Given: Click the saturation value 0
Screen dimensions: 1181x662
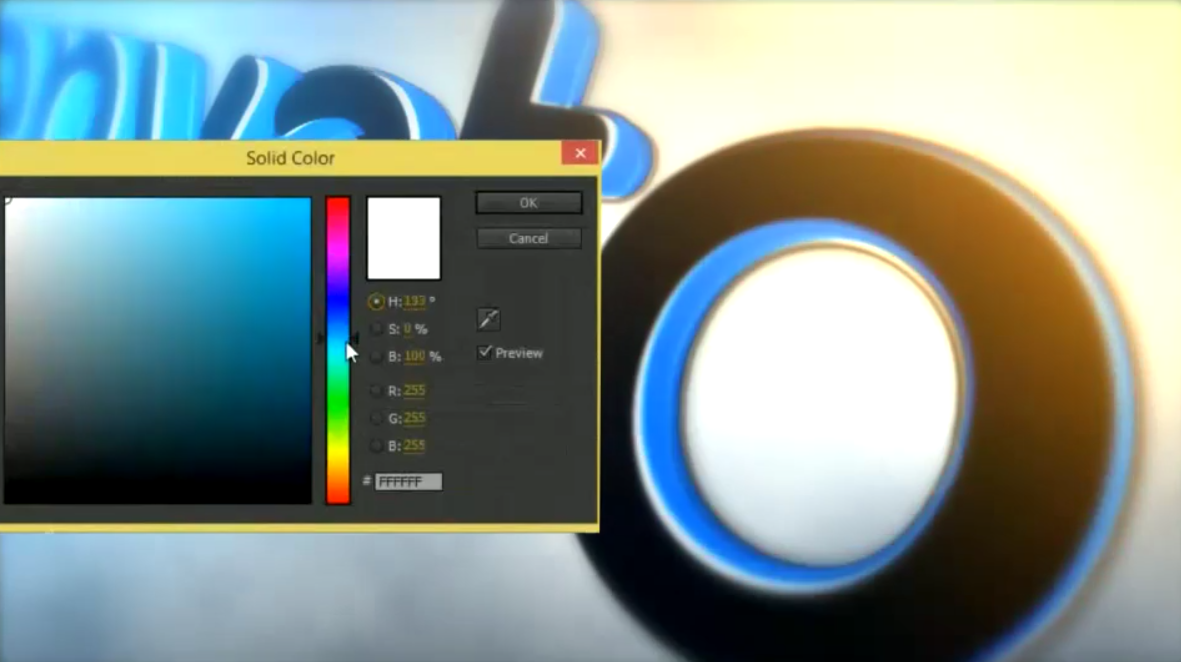Looking at the screenshot, I should click(x=407, y=329).
